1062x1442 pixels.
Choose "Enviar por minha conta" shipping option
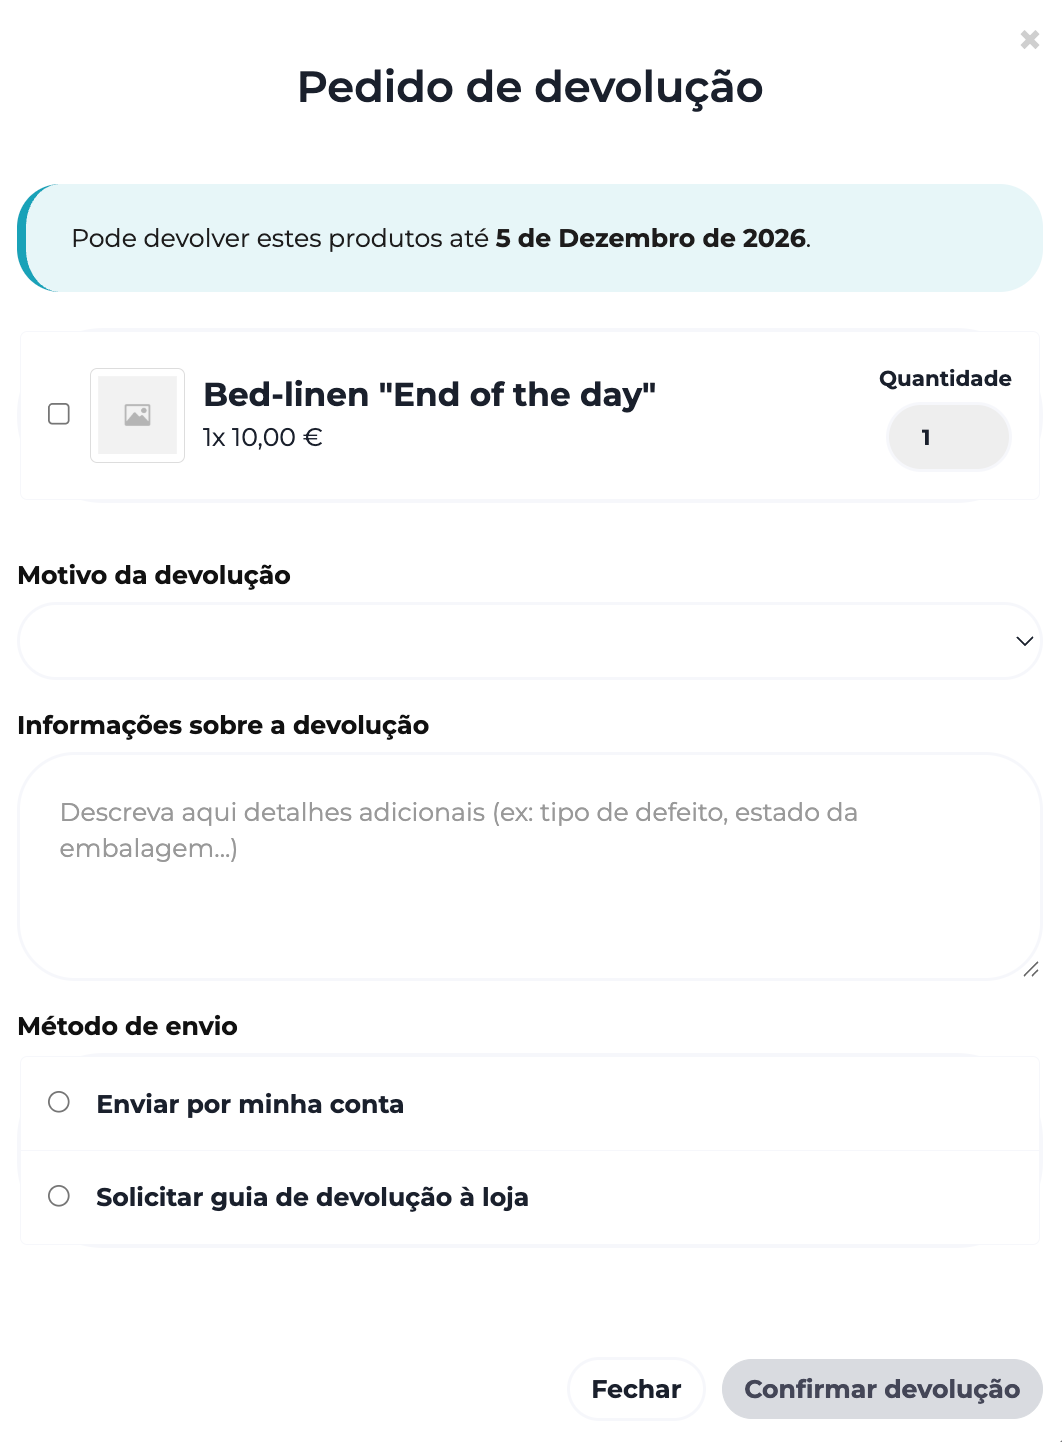click(59, 1102)
